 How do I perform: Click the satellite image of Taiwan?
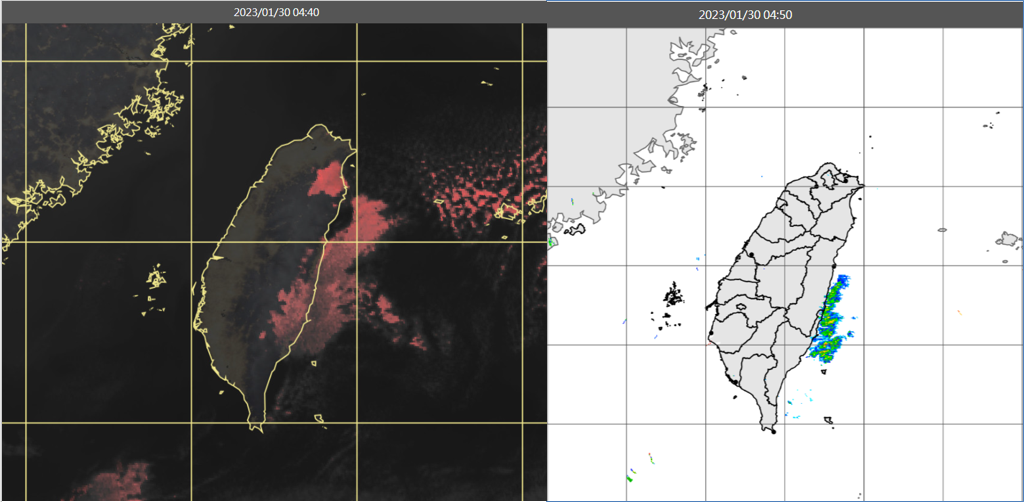pos(274,262)
